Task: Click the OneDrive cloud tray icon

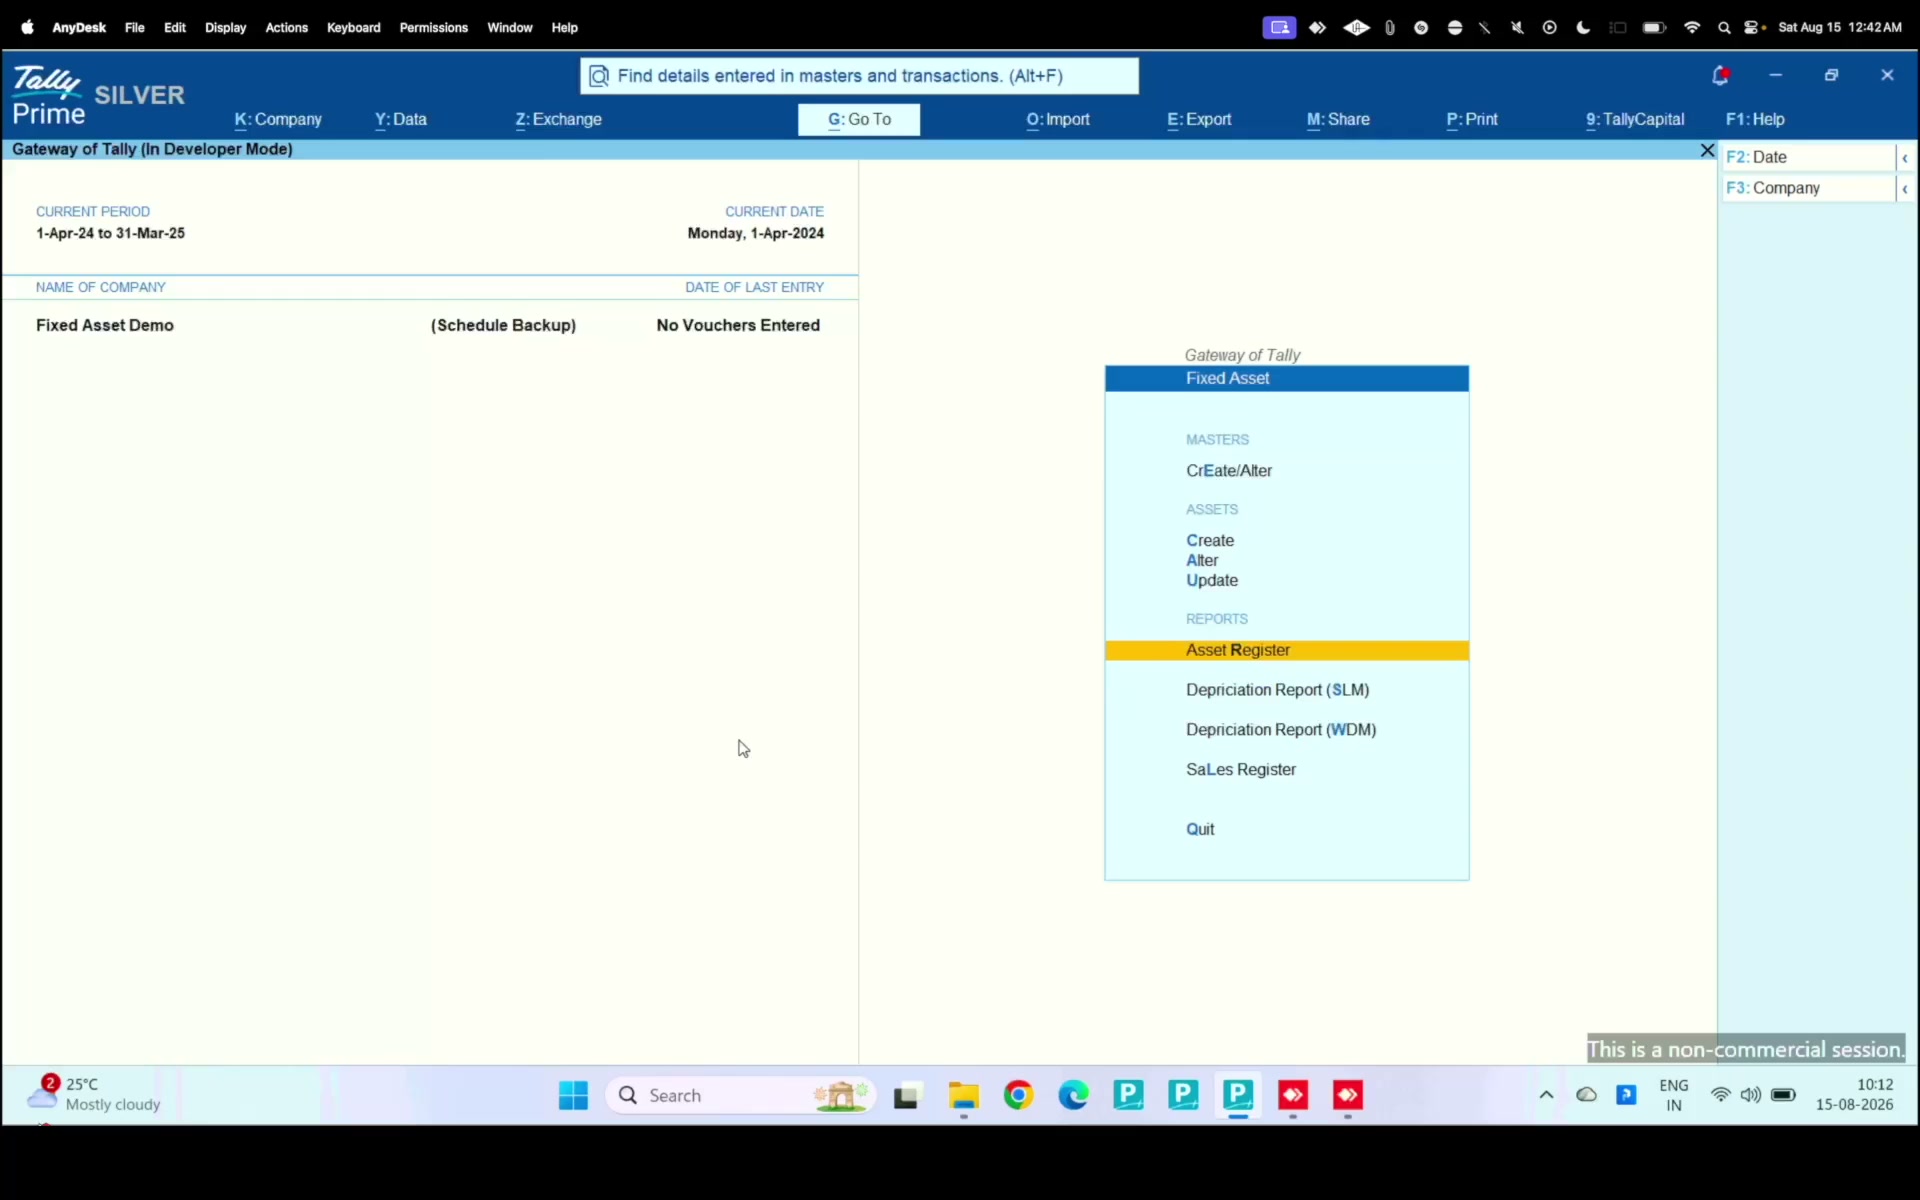Action: pyautogui.click(x=1586, y=1095)
